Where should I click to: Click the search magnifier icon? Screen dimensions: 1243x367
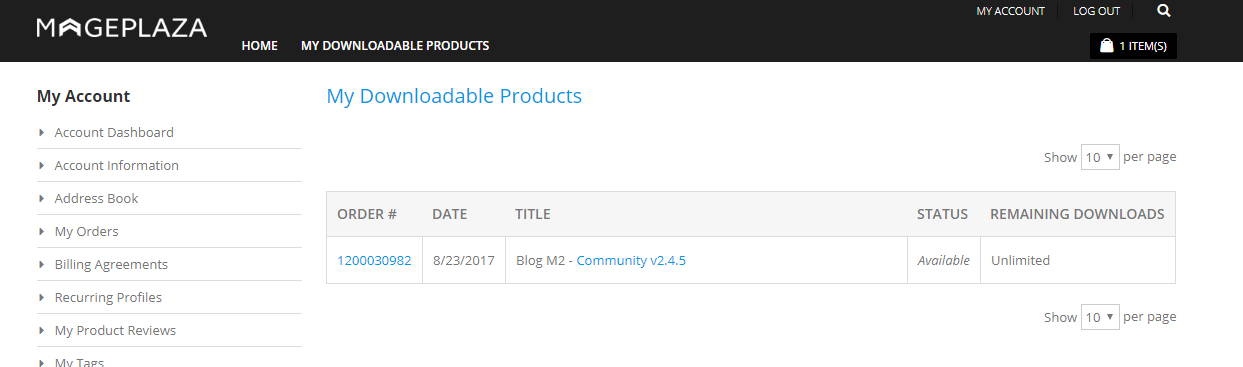point(1163,11)
